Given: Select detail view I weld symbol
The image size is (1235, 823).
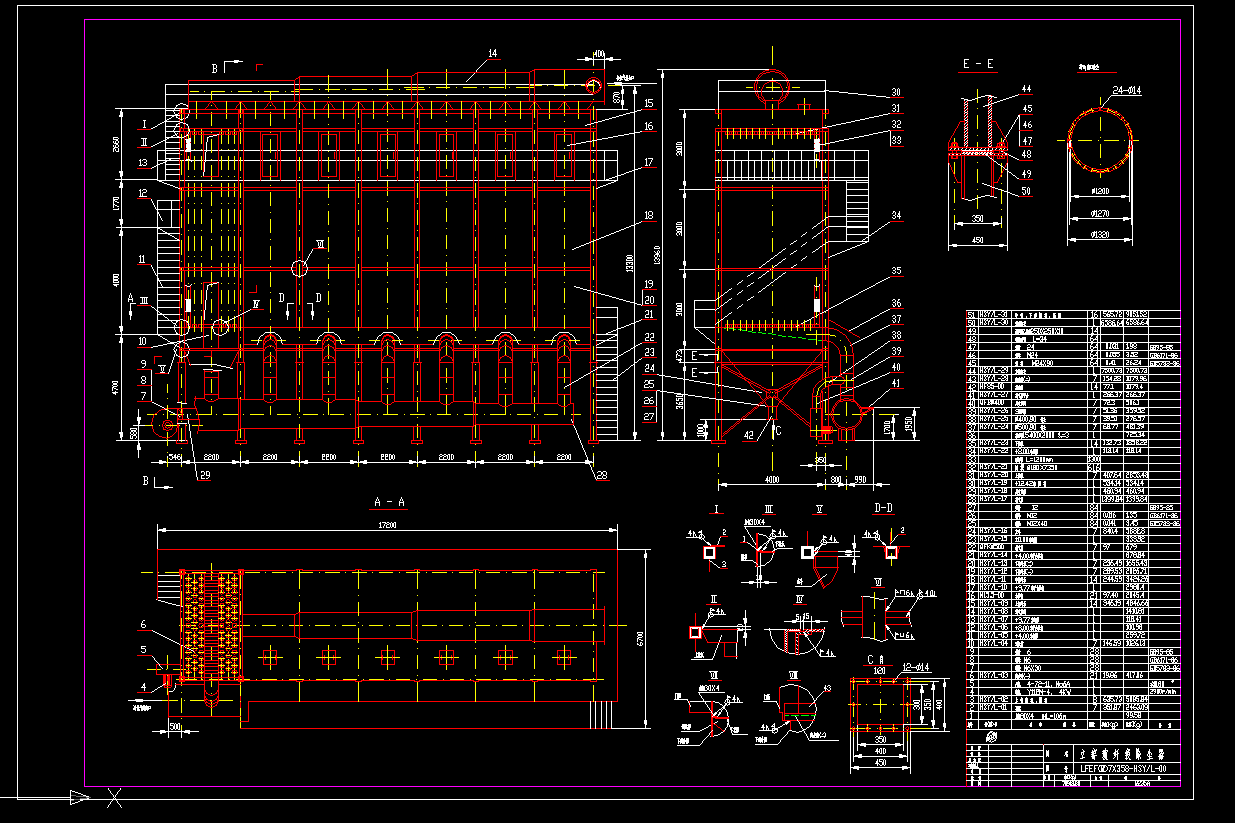Looking at the screenshot, I should (694, 535).
